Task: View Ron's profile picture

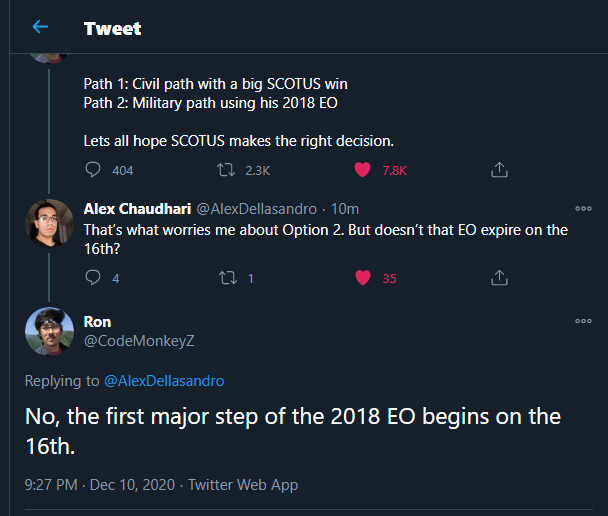Action: click(49, 331)
